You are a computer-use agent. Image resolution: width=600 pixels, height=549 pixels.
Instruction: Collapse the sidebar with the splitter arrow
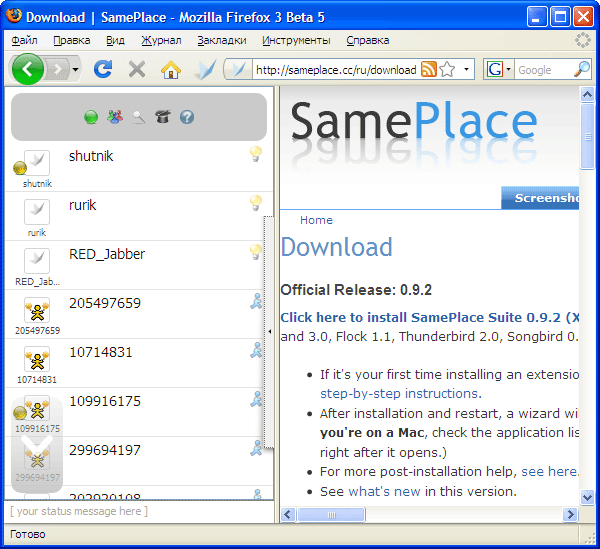point(269,332)
